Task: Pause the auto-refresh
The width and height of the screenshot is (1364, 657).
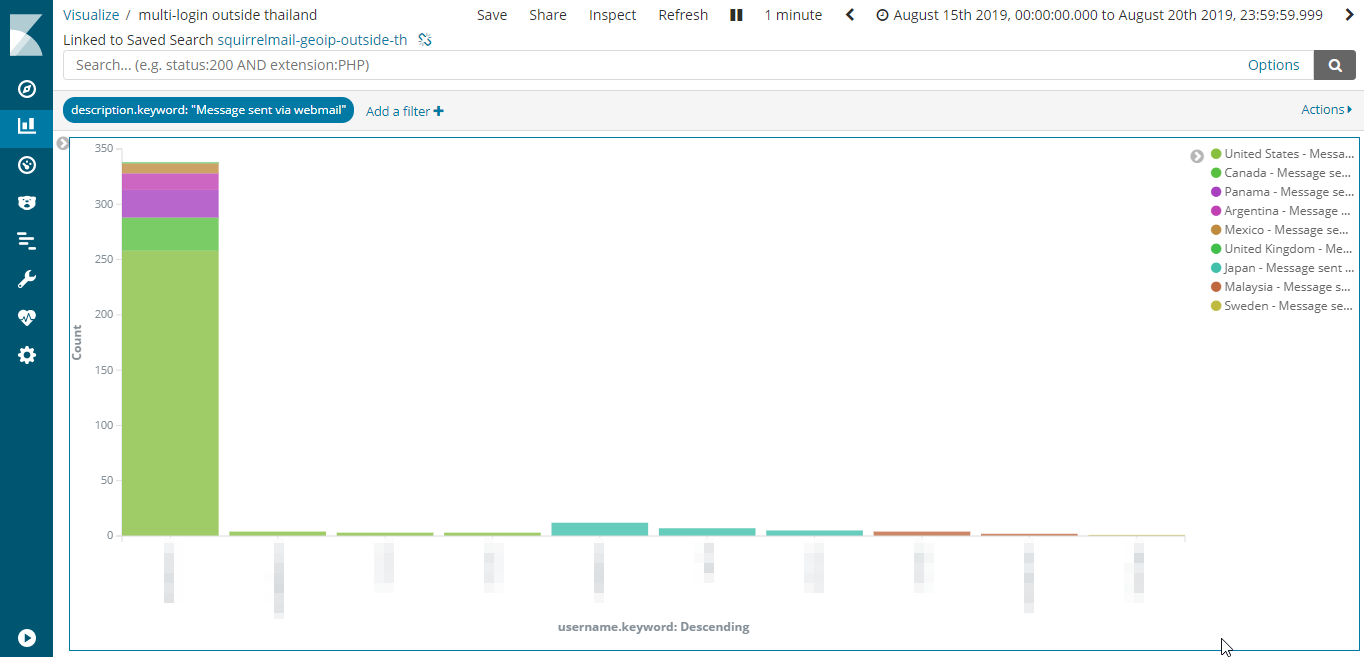Action: click(x=736, y=15)
